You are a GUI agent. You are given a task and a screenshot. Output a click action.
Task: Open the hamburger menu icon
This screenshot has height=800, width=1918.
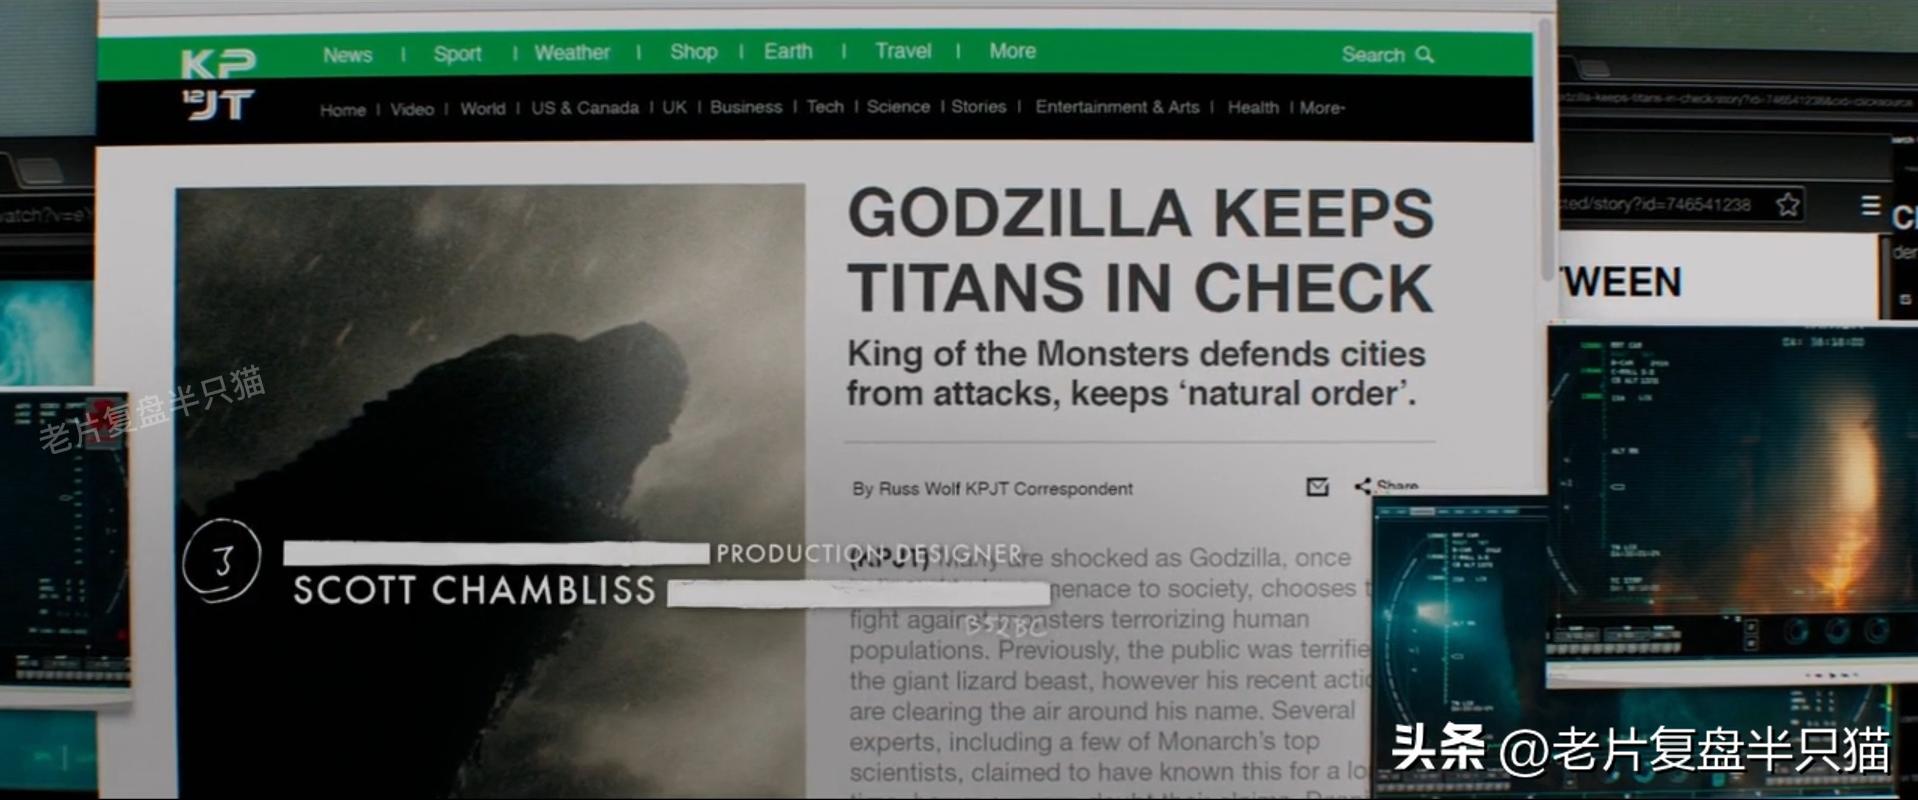click(1870, 205)
